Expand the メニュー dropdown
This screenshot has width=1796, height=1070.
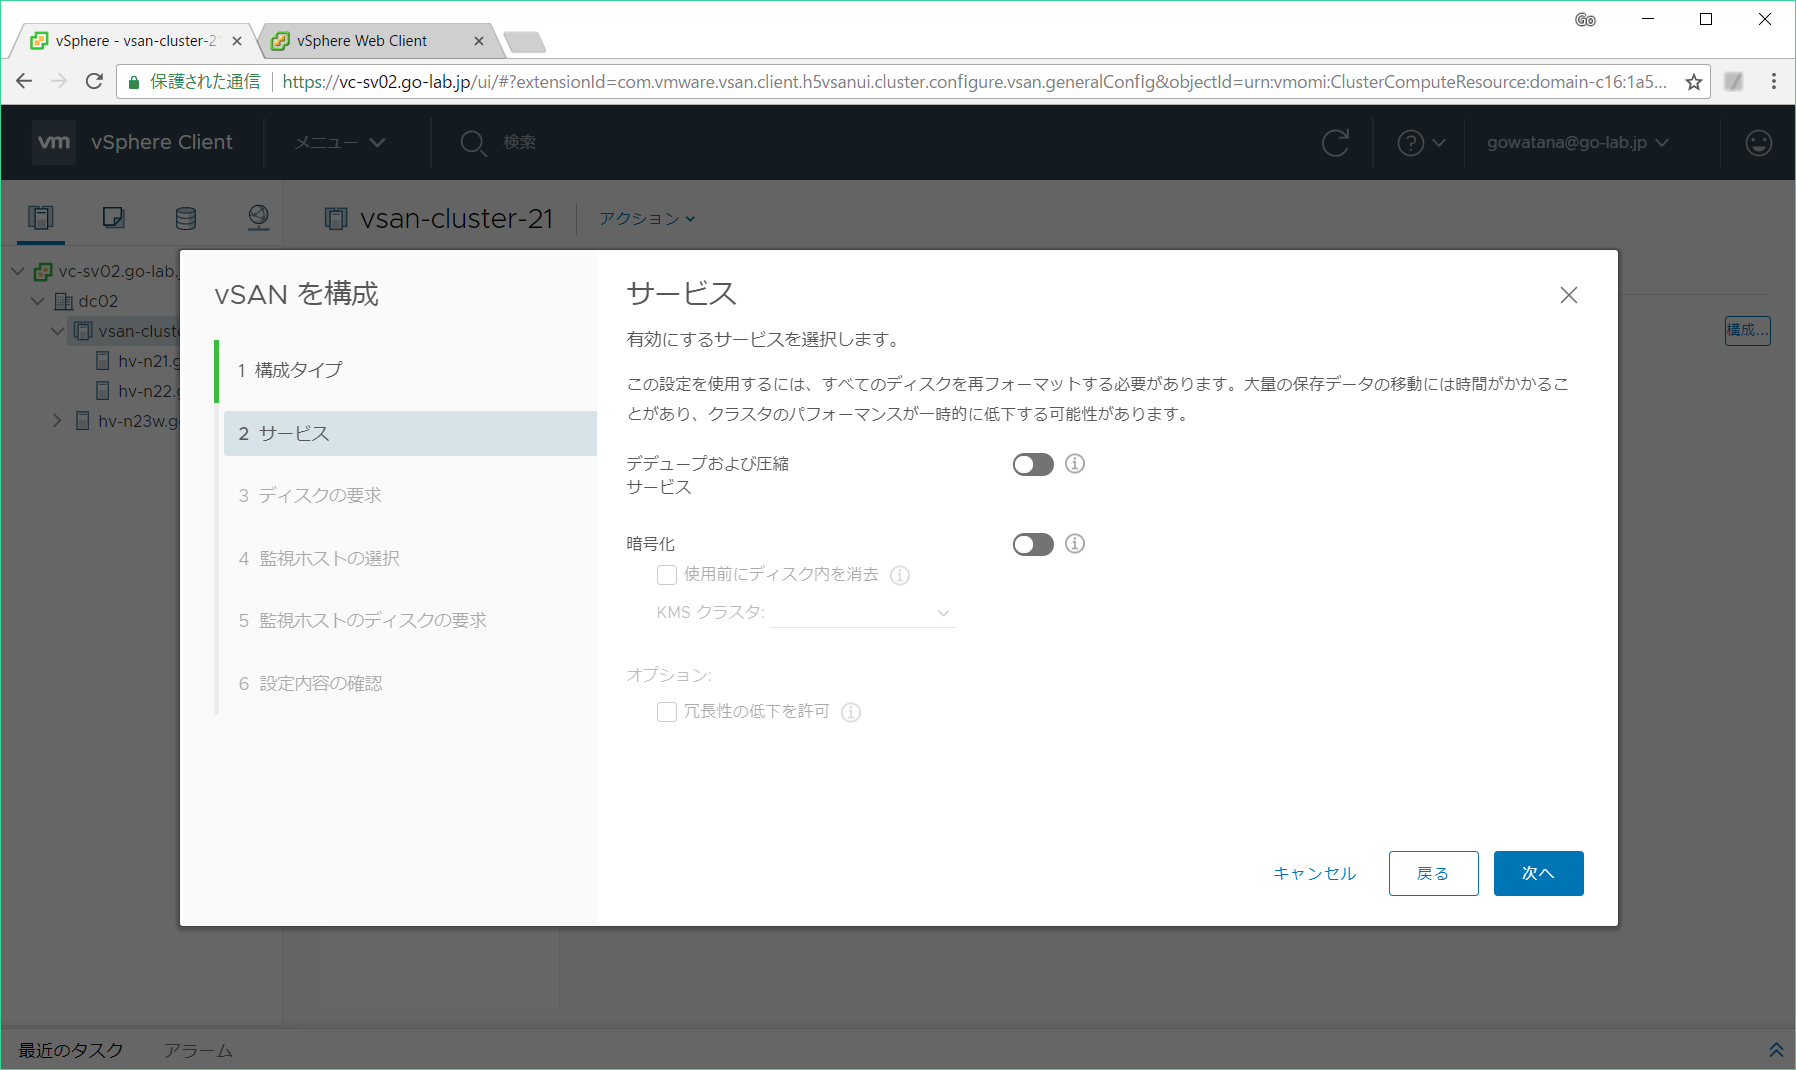pos(340,143)
